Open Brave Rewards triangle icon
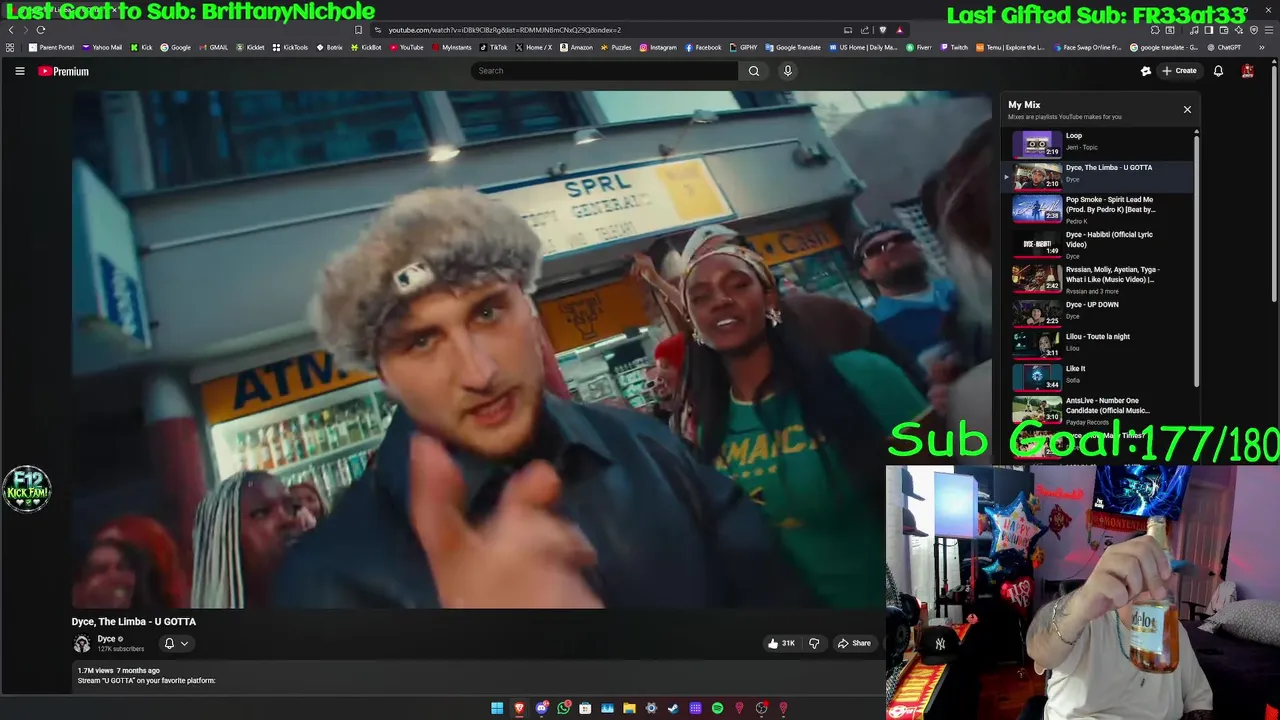This screenshot has height=720, width=1280. pos(899,30)
